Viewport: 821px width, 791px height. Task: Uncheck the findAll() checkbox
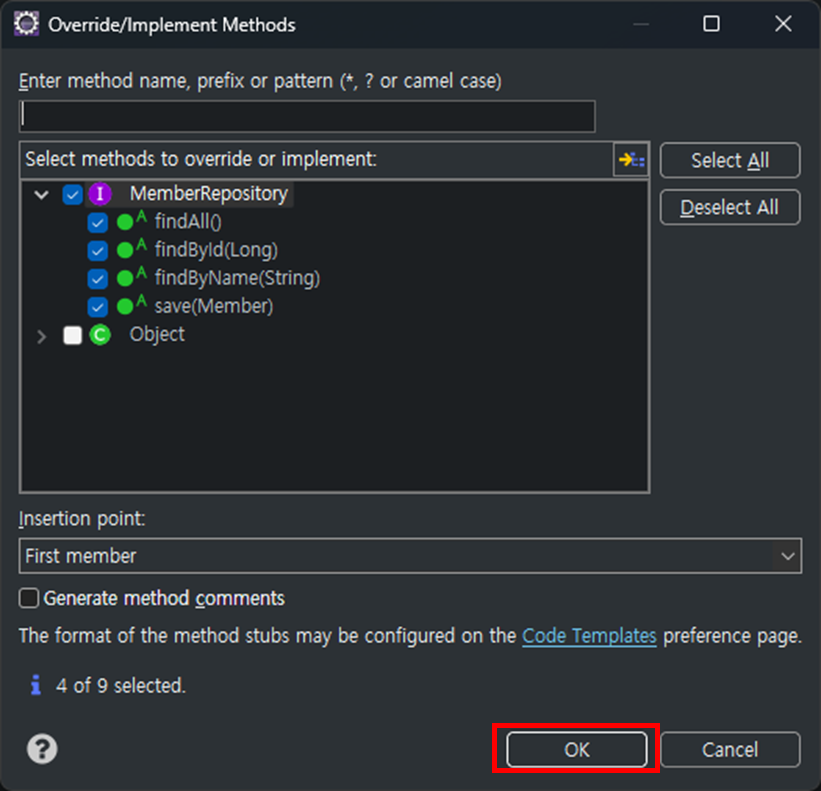[x=97, y=222]
